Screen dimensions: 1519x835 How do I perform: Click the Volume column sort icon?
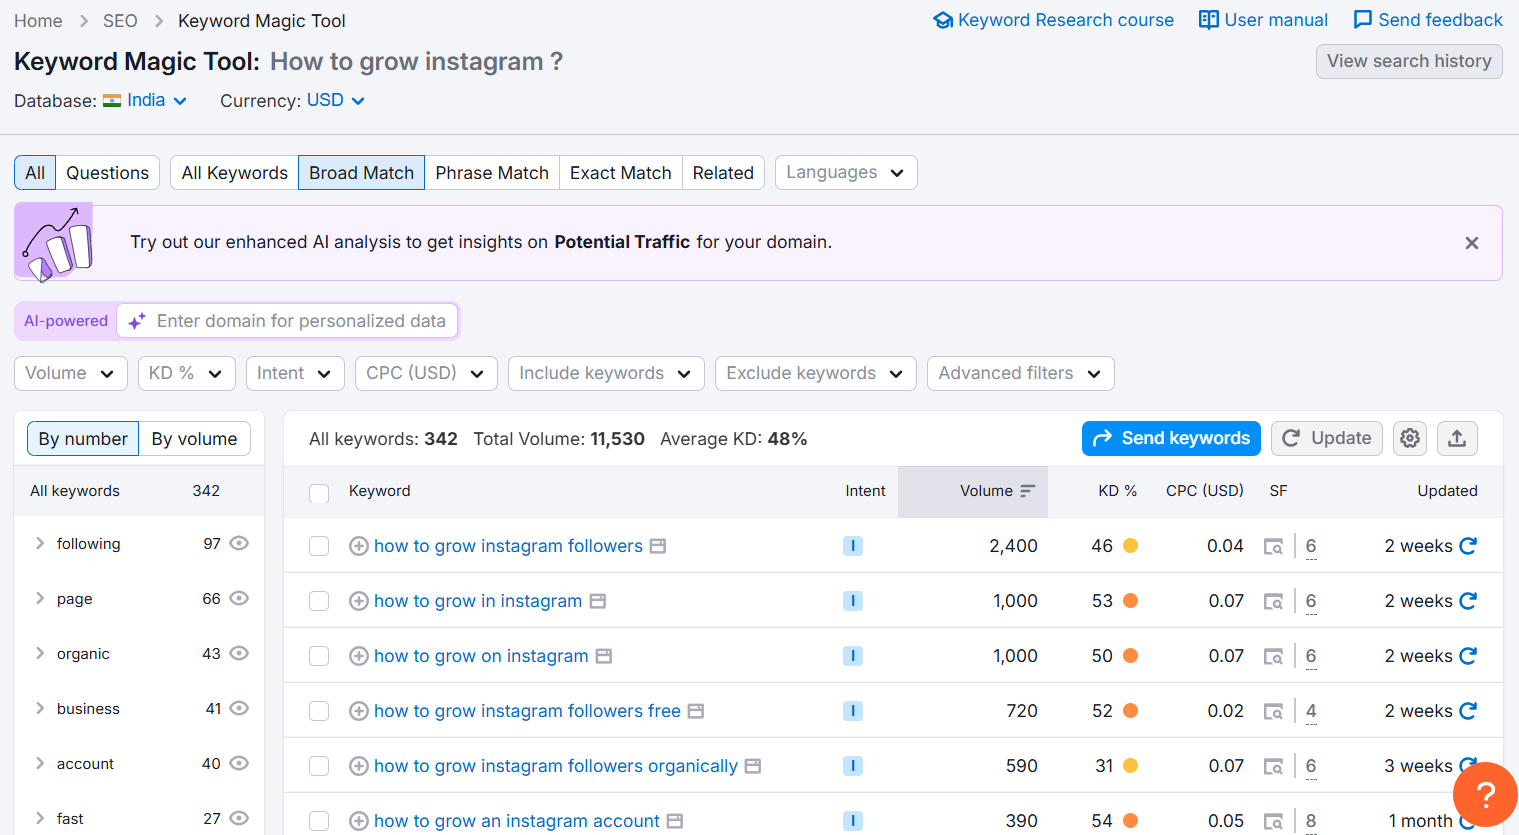tap(1027, 491)
